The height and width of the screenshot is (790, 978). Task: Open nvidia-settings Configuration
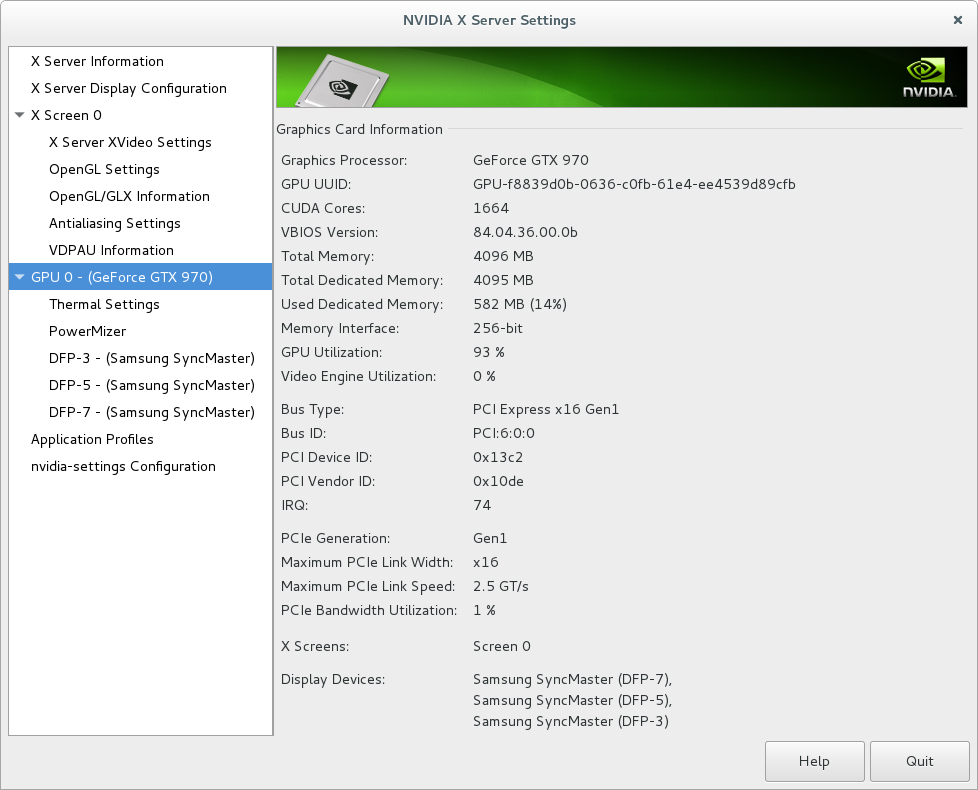click(123, 466)
